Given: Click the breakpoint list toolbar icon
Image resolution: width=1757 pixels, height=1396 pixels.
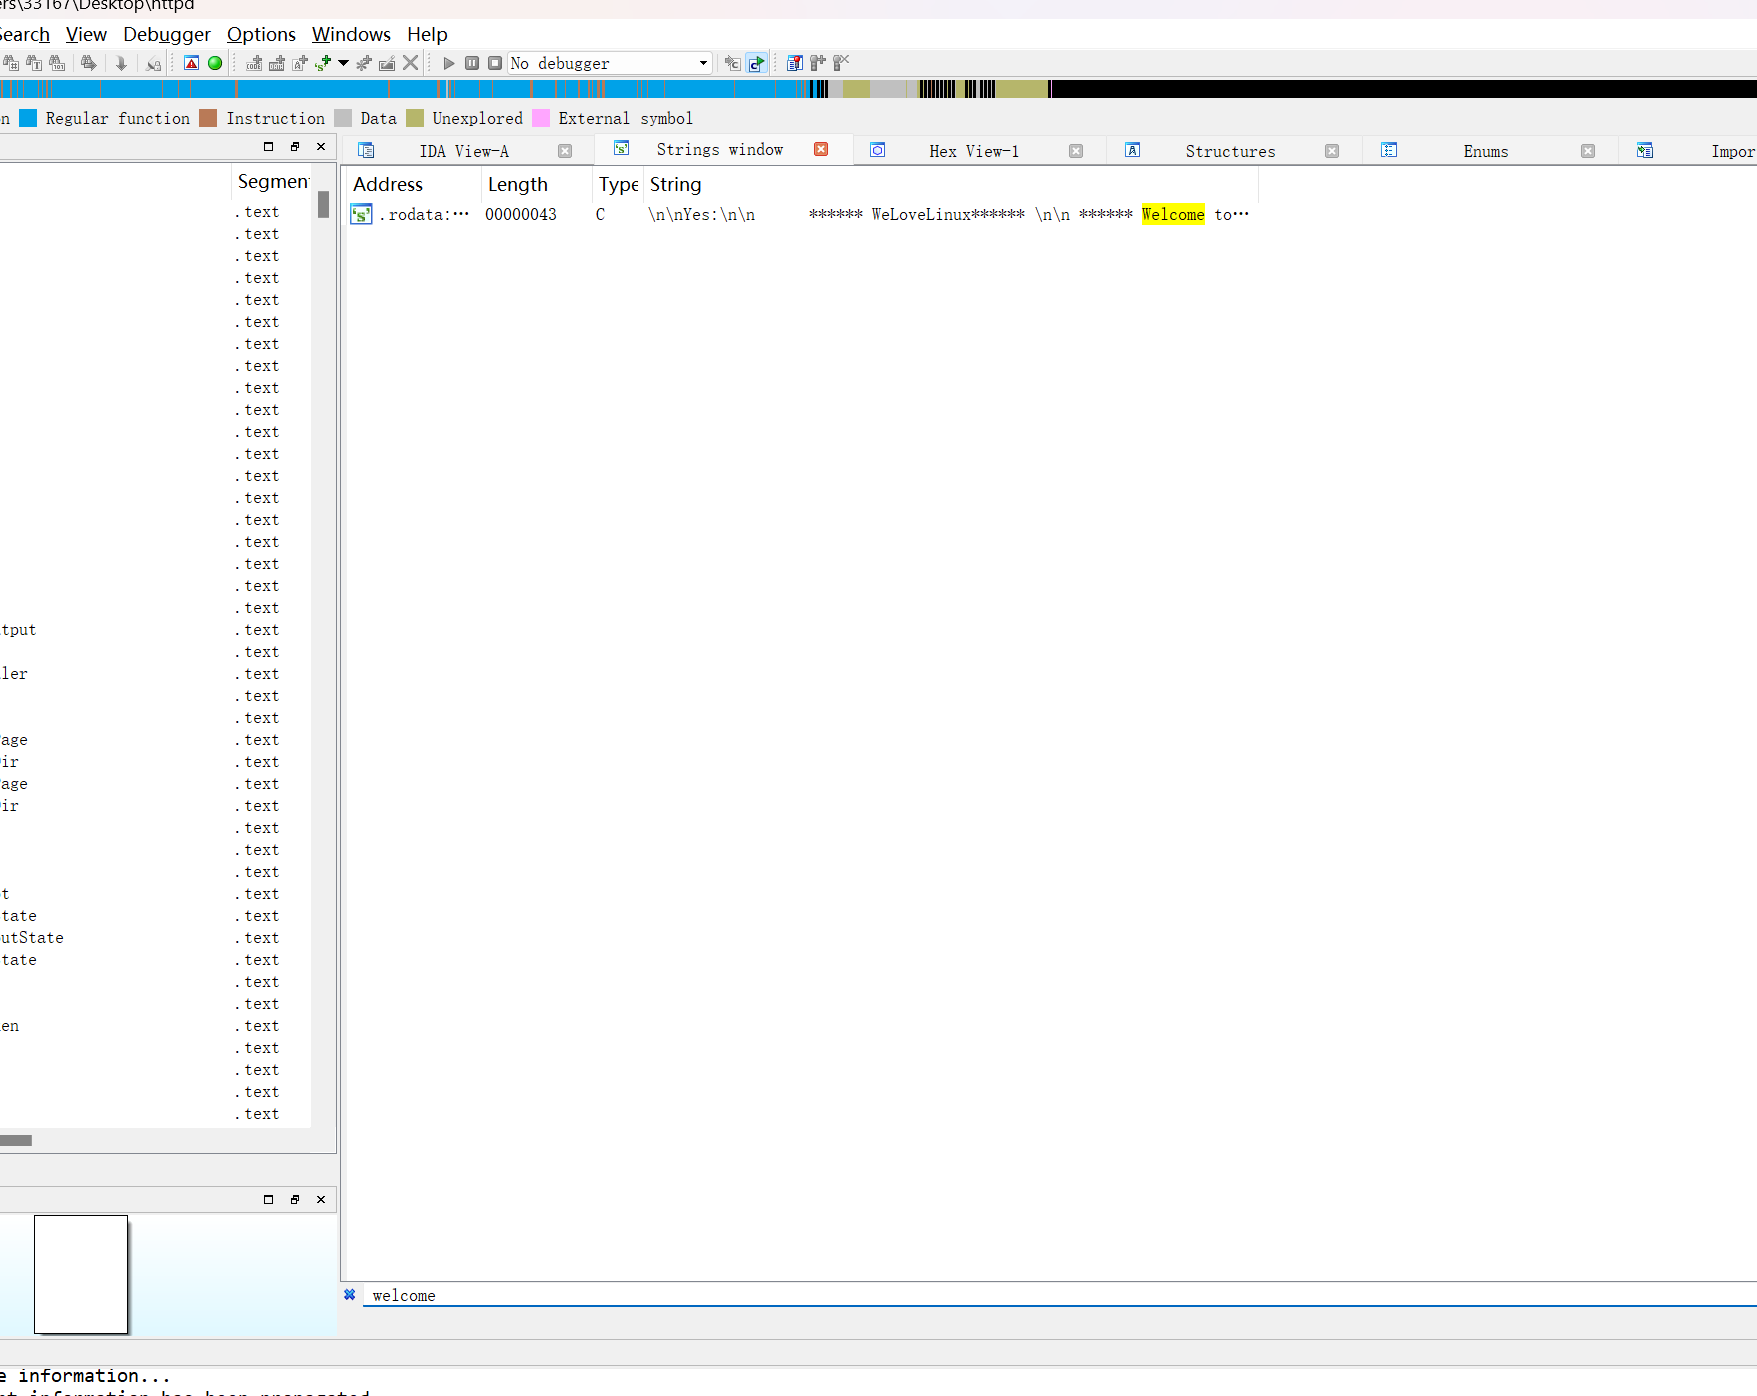Looking at the screenshot, I should point(795,63).
